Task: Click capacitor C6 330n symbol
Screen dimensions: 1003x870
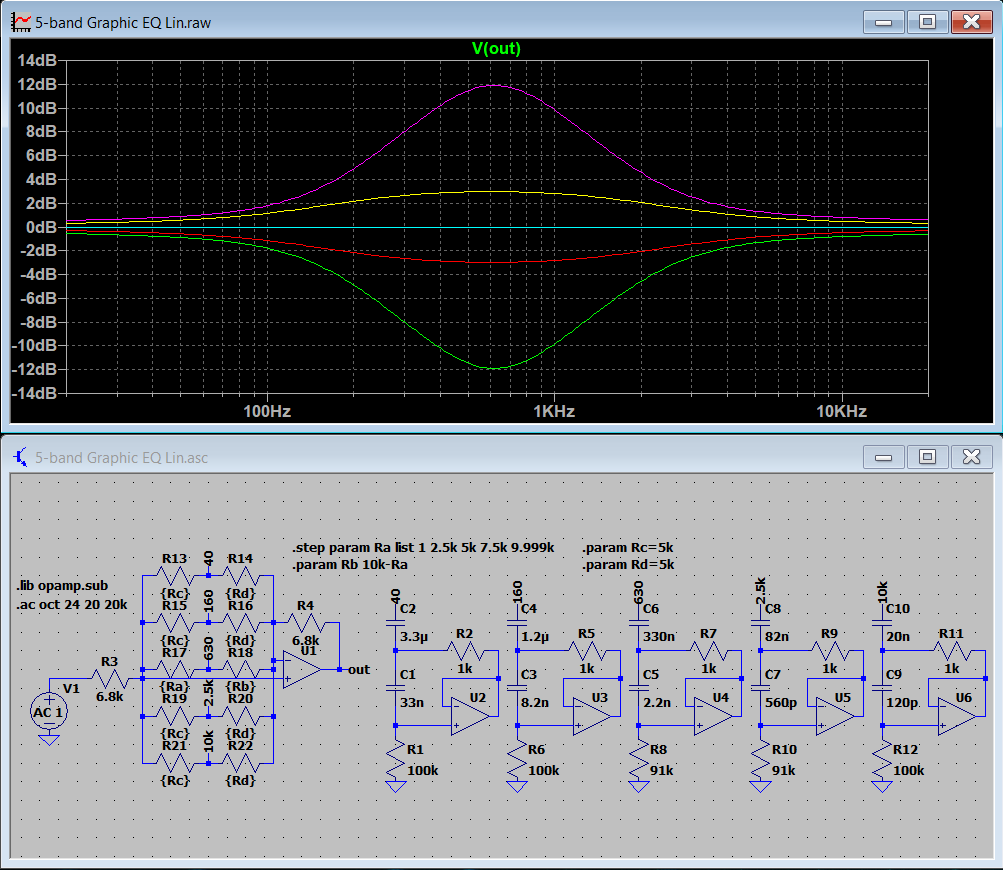Action: coord(638,622)
